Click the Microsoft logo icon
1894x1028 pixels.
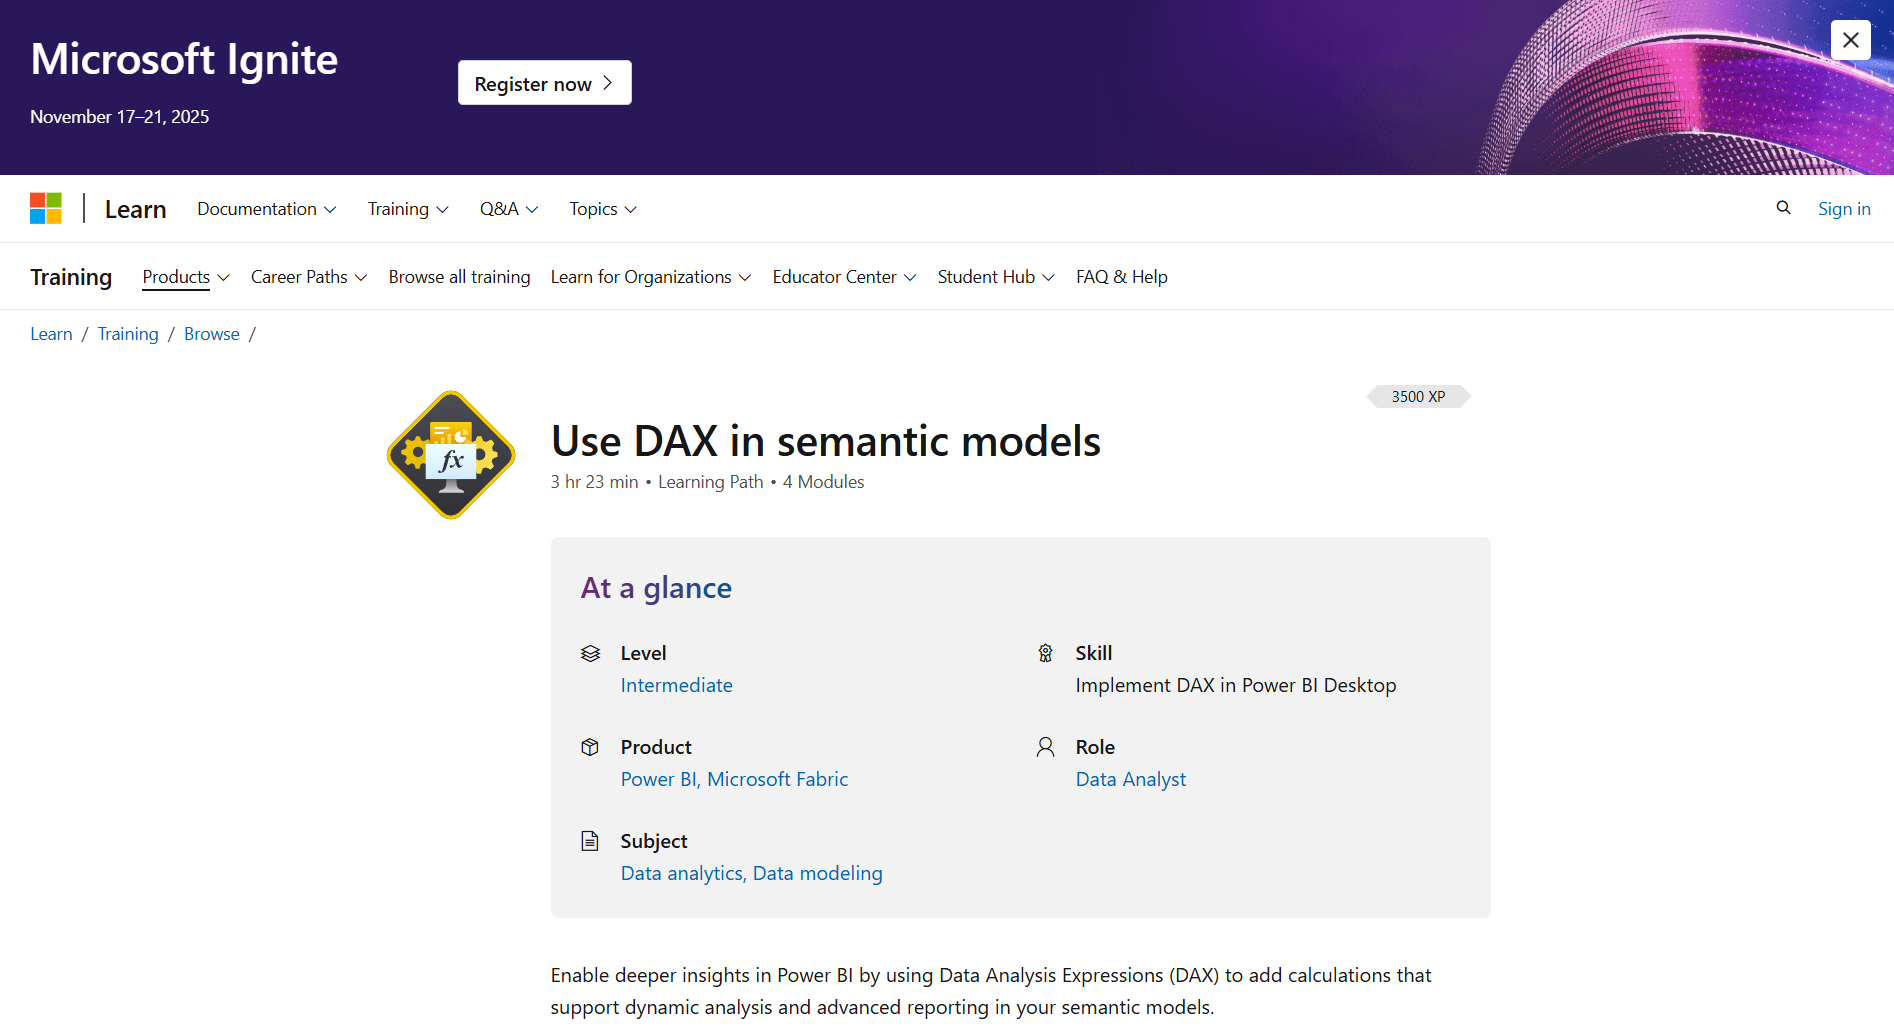point(46,208)
